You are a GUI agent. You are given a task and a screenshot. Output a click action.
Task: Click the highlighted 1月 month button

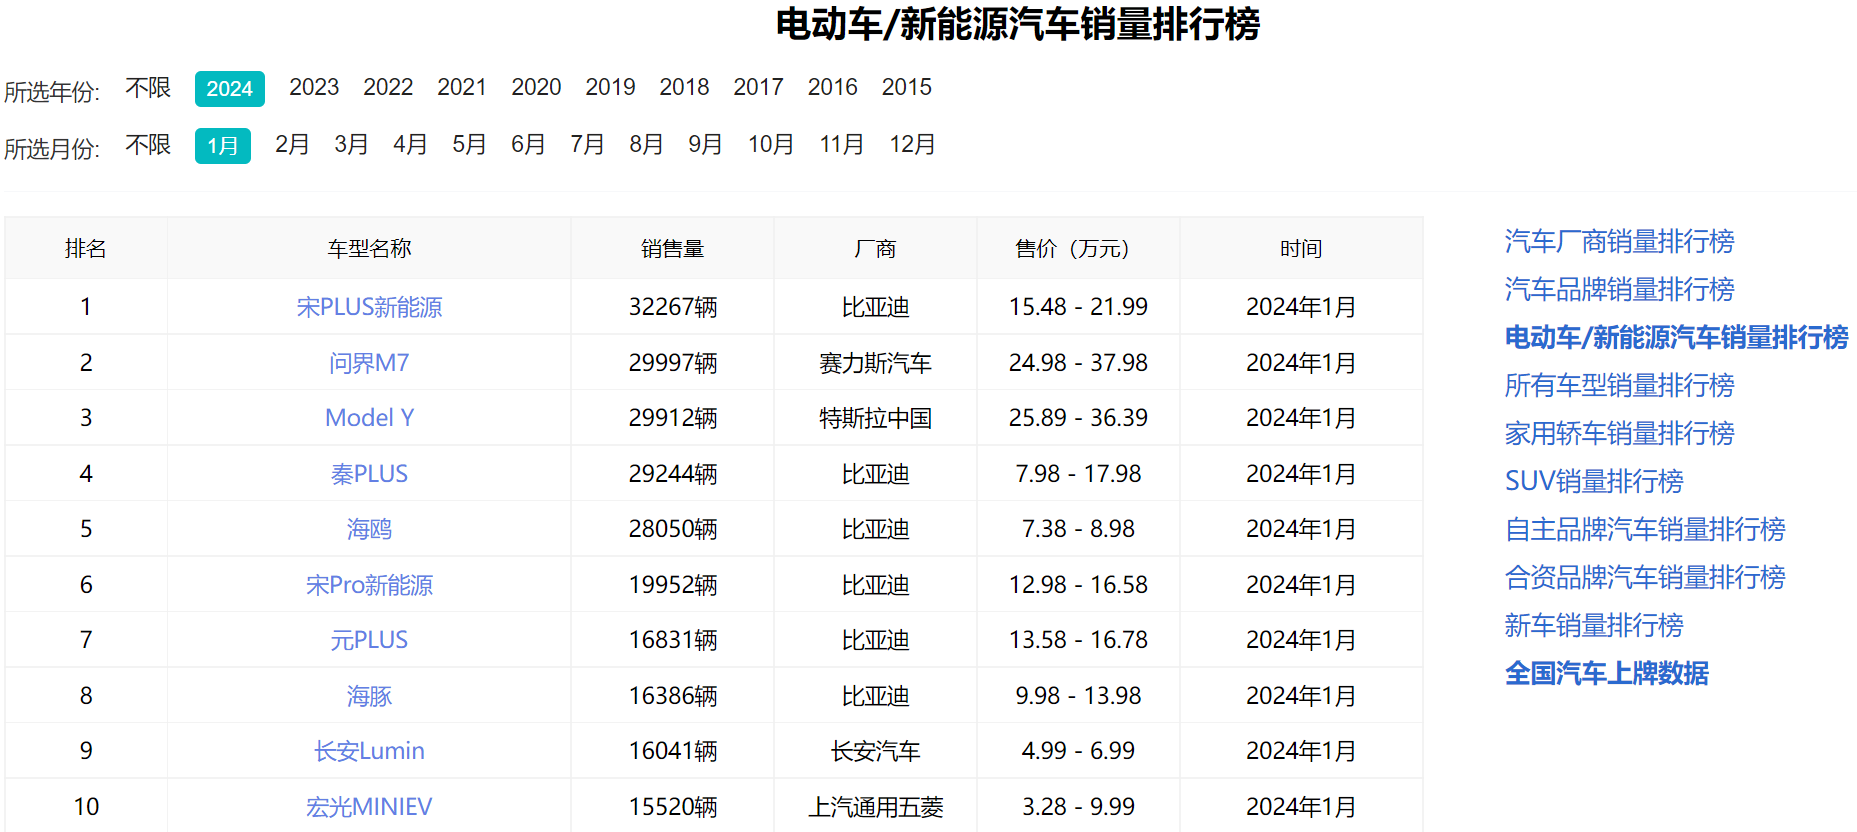[222, 146]
